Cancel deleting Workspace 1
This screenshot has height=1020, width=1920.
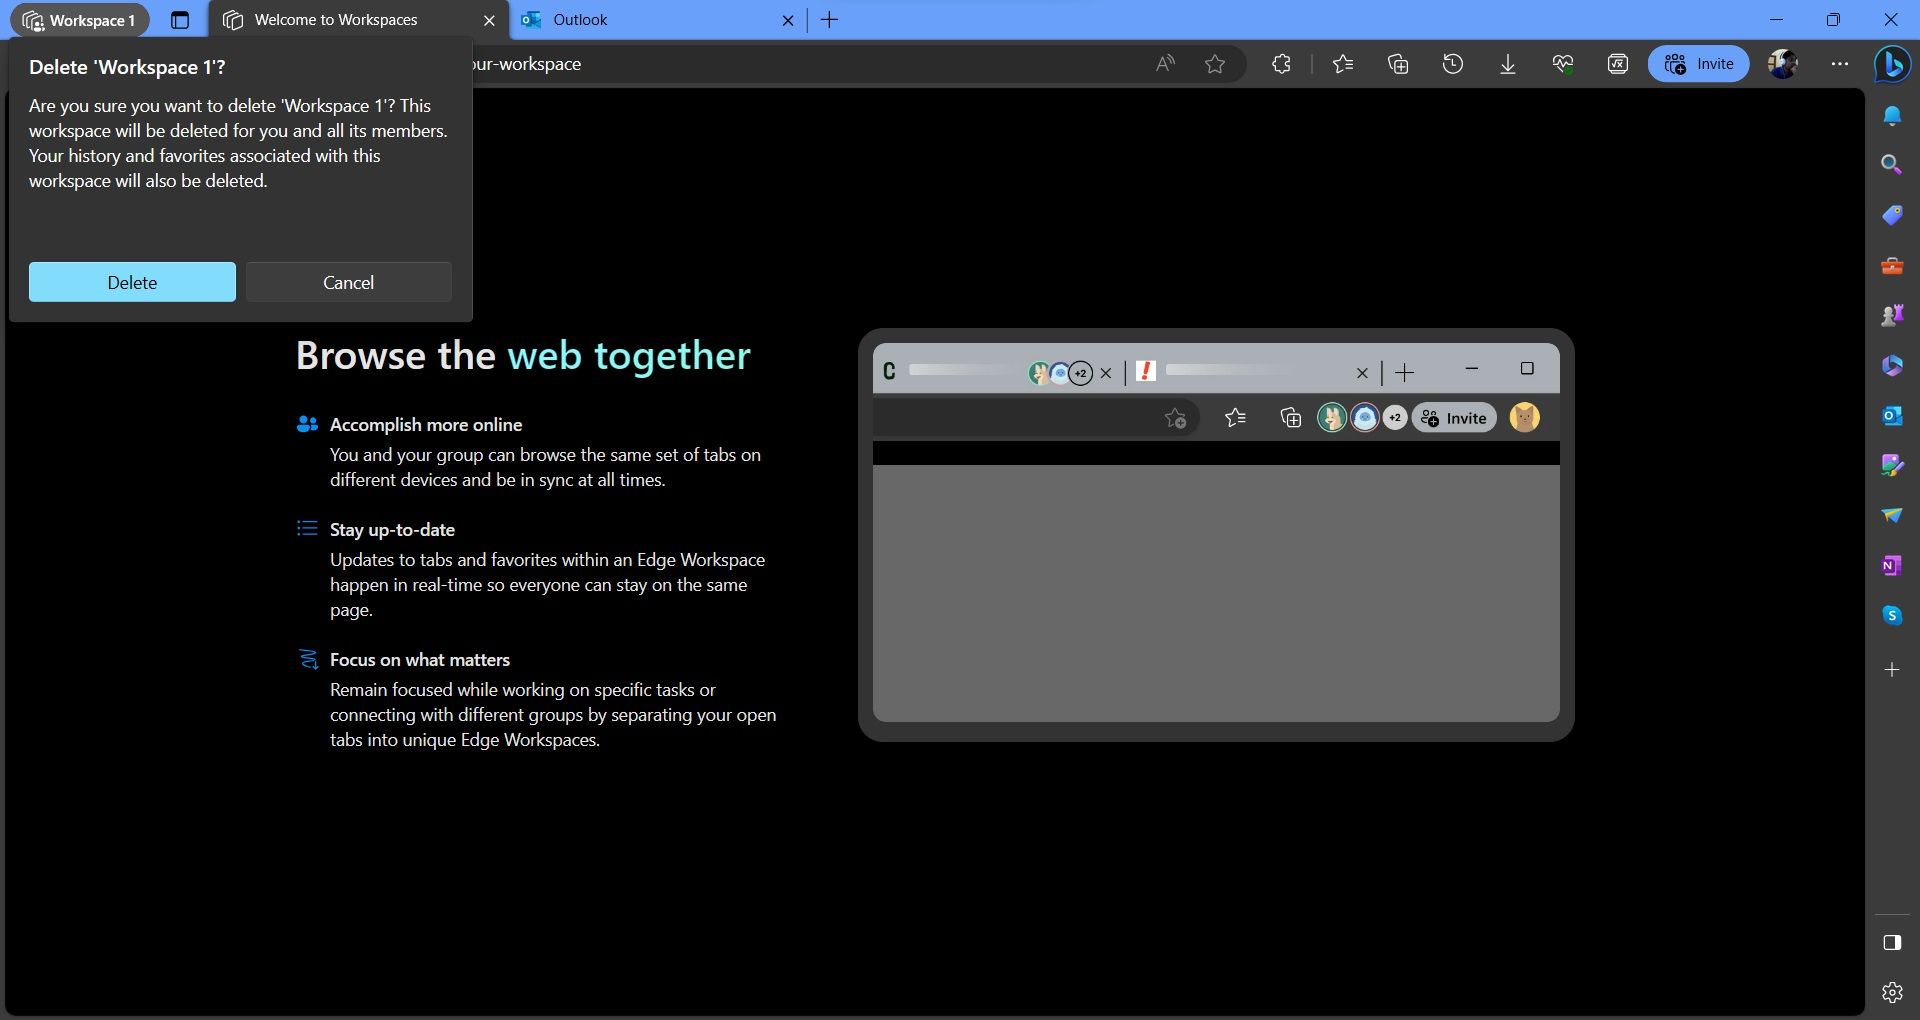(348, 282)
